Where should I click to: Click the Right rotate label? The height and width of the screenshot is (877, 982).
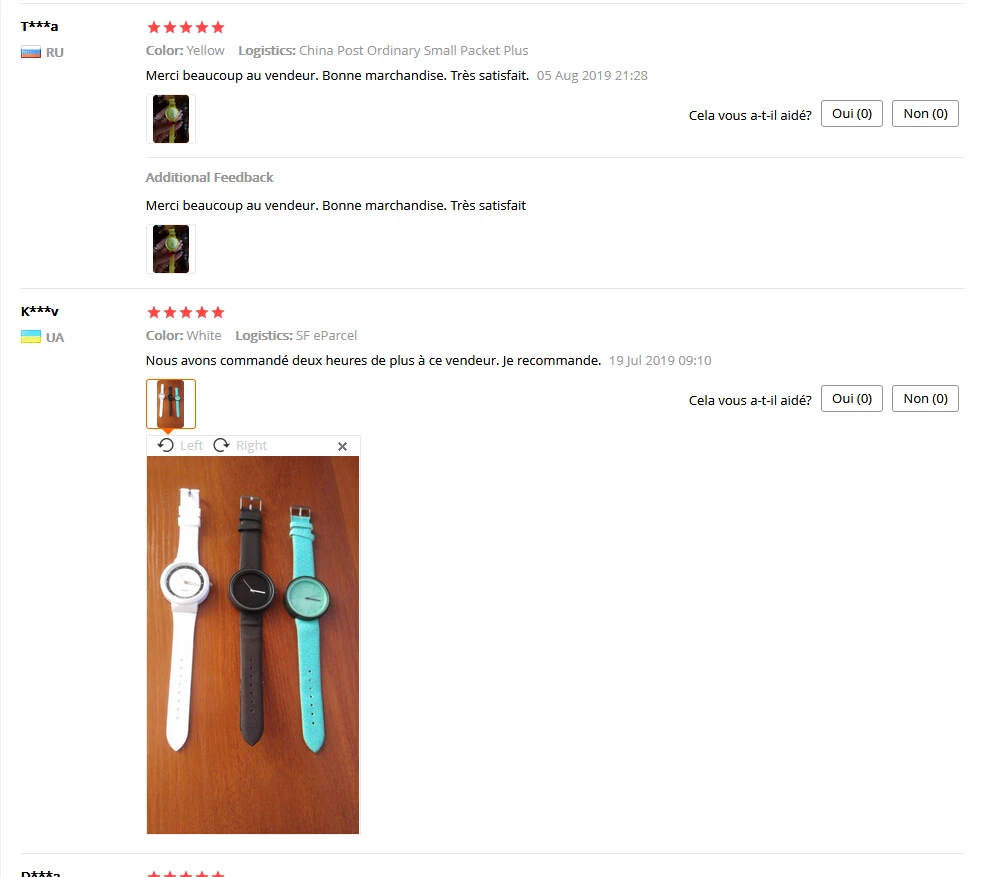coord(251,445)
